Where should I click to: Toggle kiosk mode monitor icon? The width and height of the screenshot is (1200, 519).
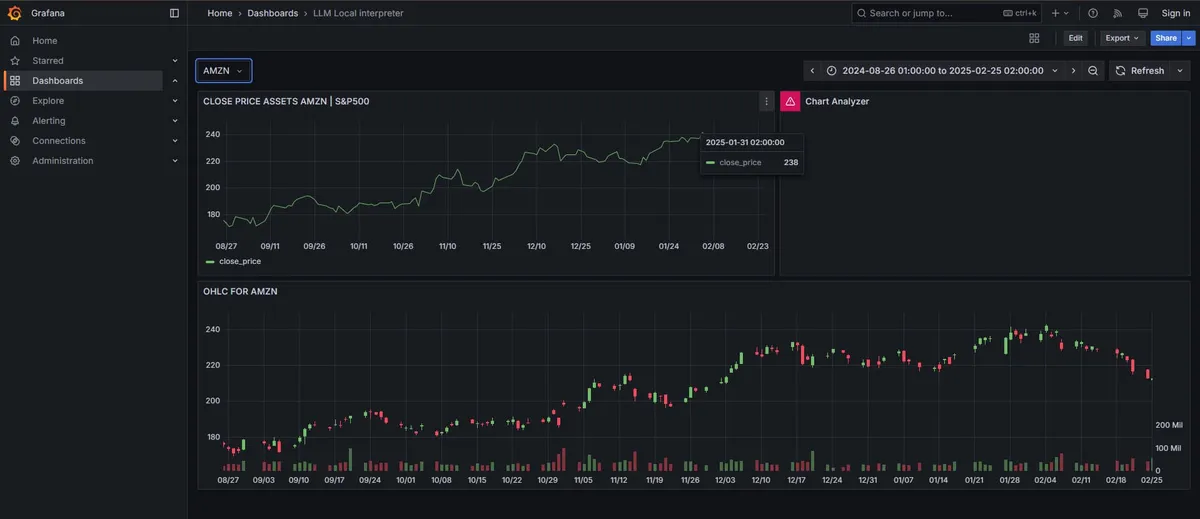pyautogui.click(x=1143, y=13)
